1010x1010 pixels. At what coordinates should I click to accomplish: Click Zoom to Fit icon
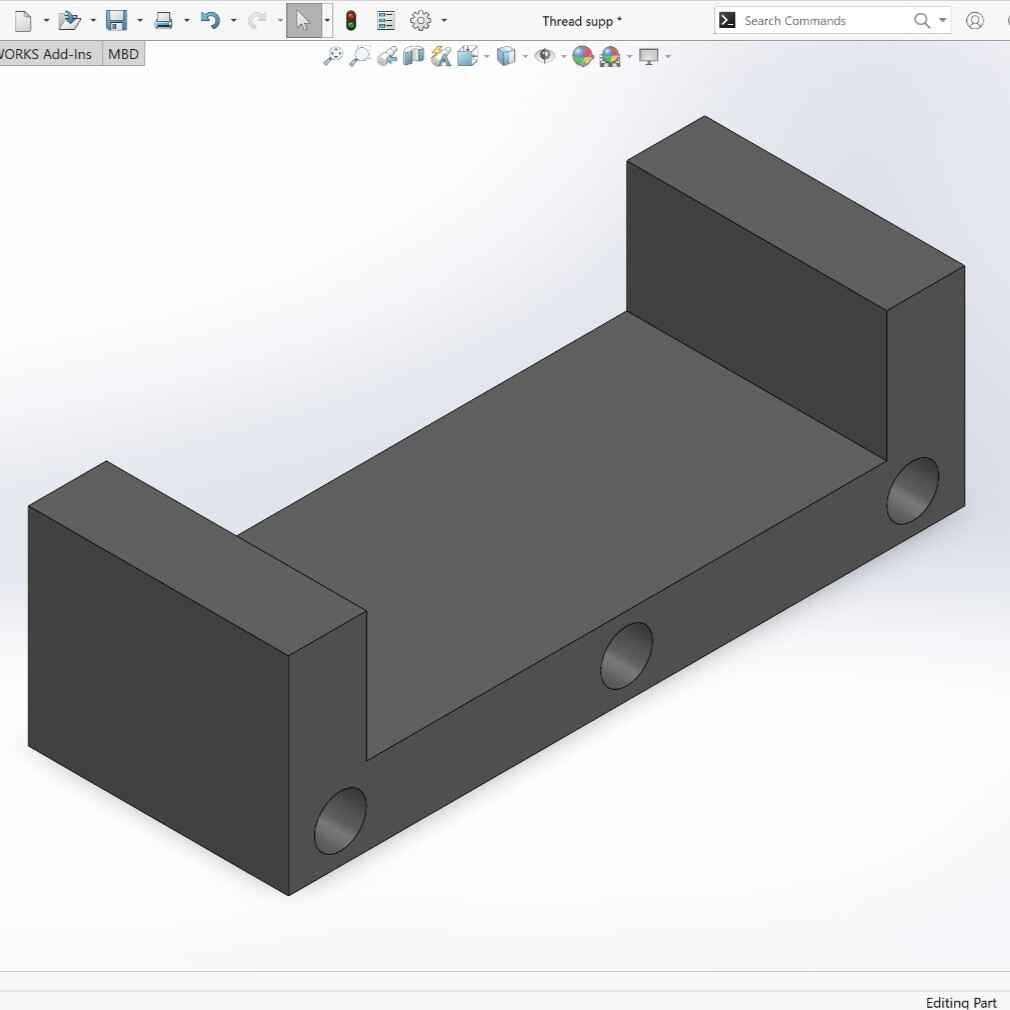[333, 57]
